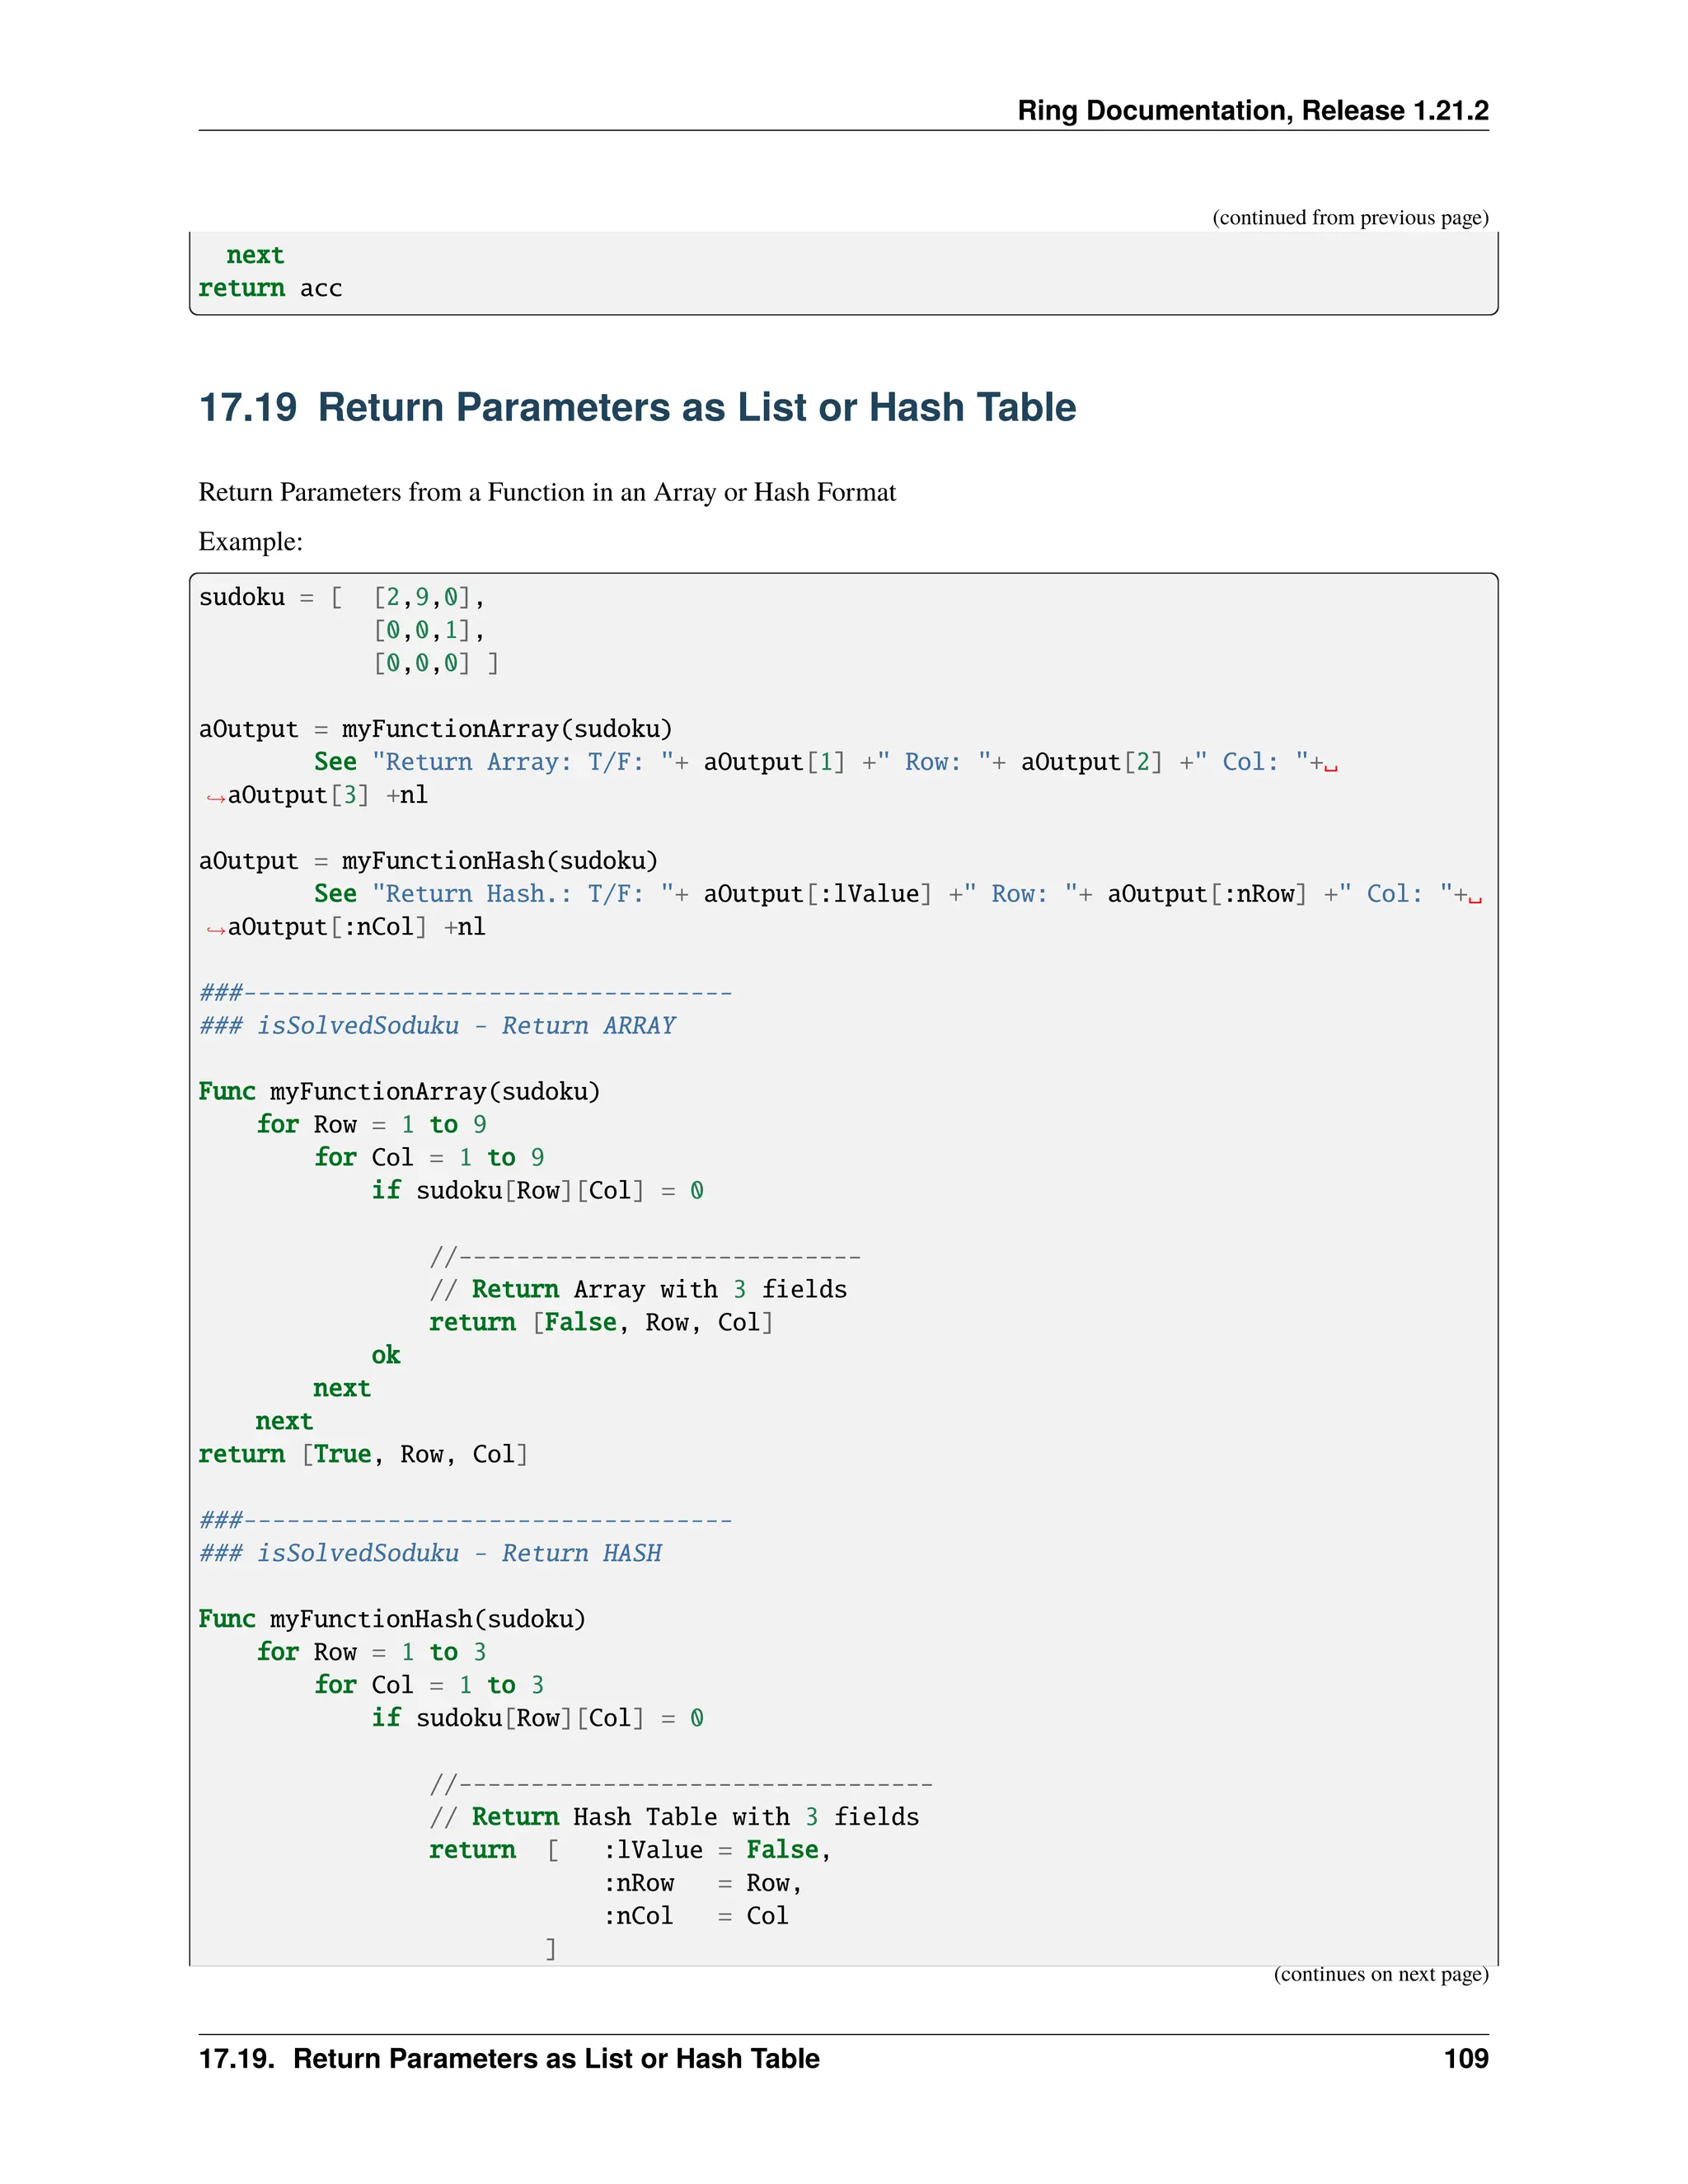Screen dimensions: 1688x2184
Task: Click the 'Return Hash Table with 3 fields' comment
Action: pos(675,1817)
